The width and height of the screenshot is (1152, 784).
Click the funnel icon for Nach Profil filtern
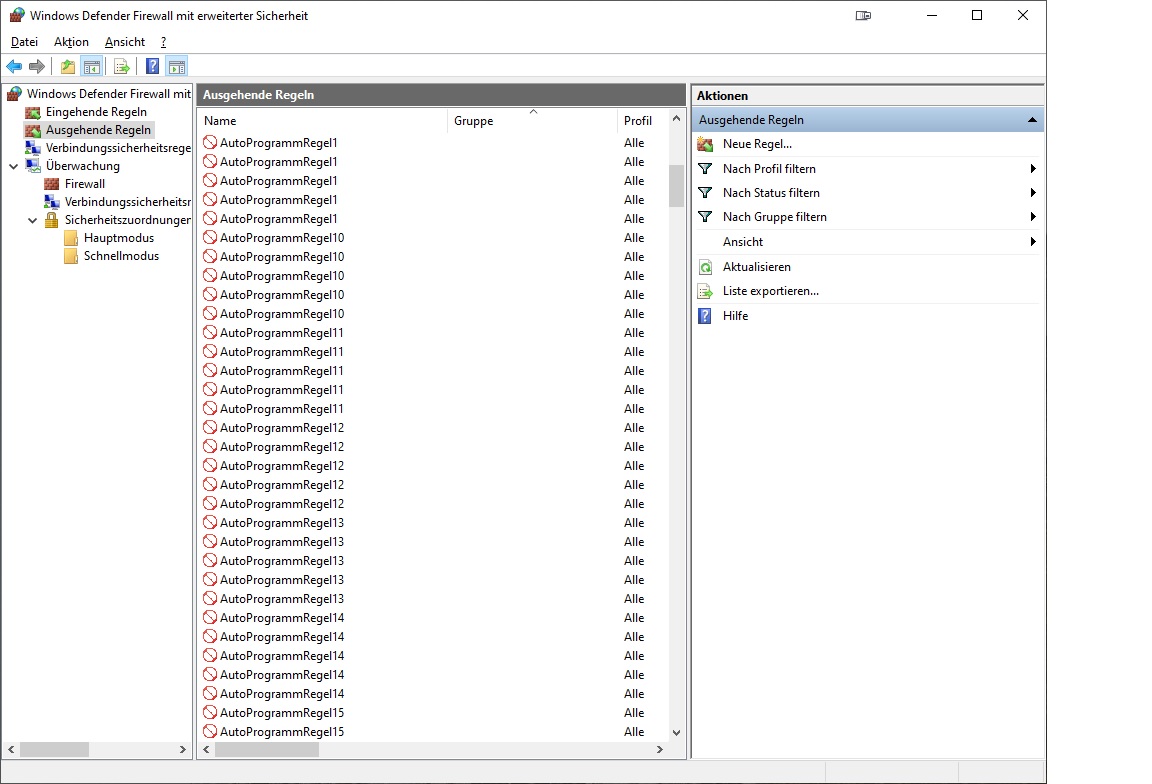(x=705, y=169)
